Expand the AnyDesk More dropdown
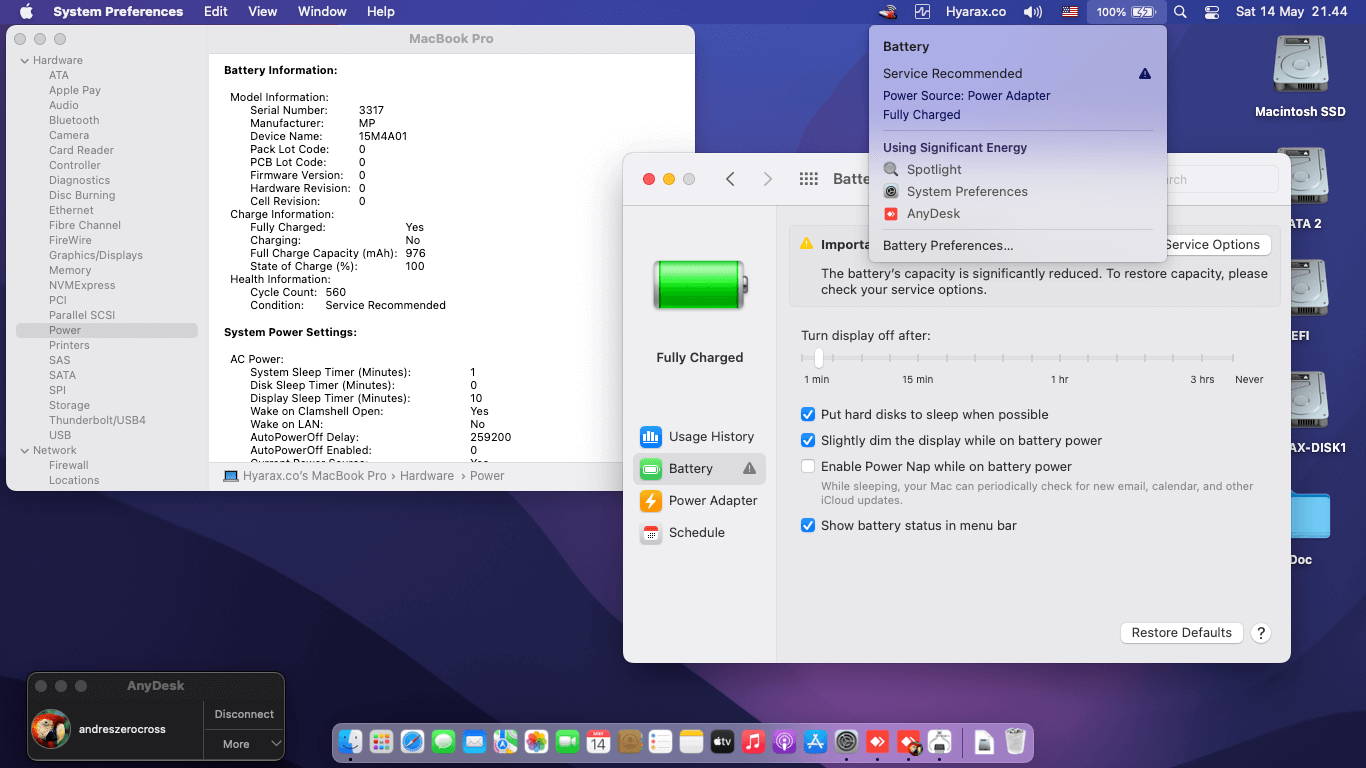The image size is (1366, 768). pos(245,744)
